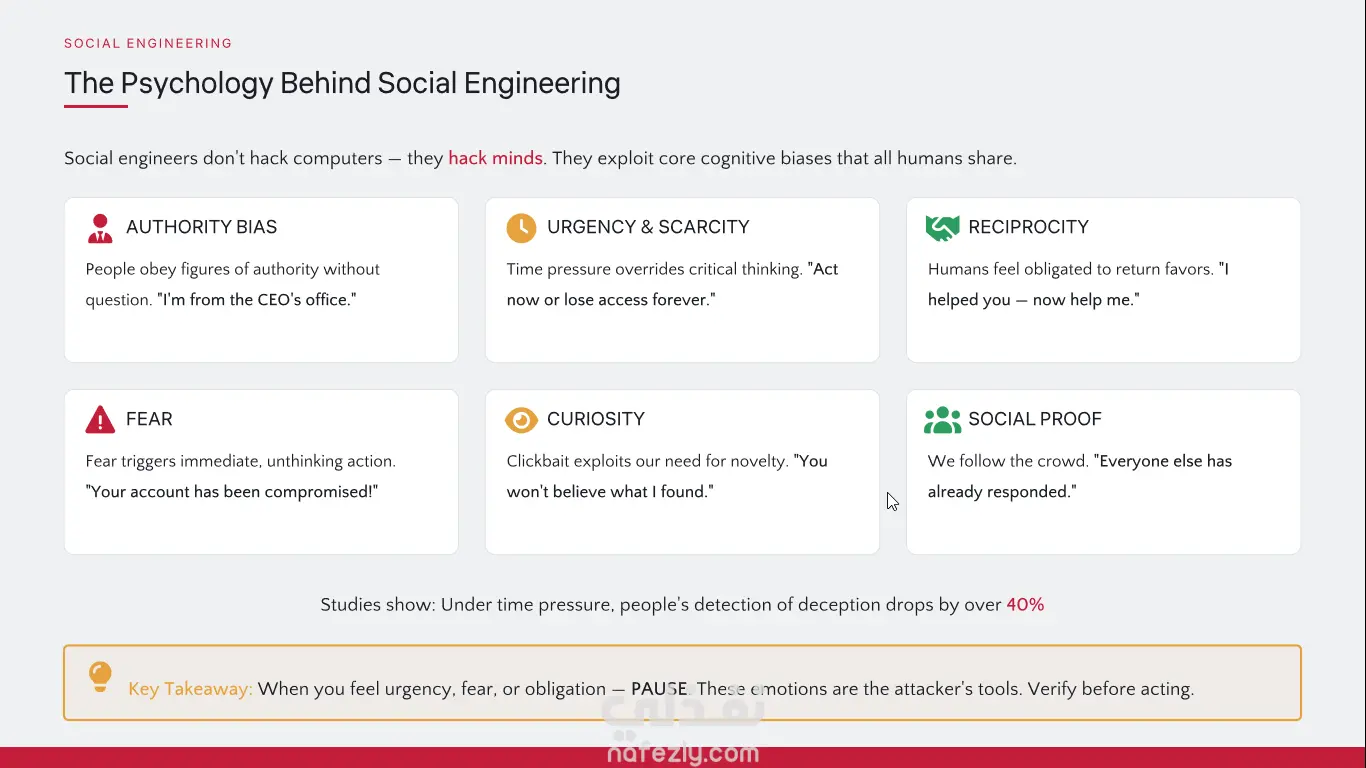Click the green handshake Reciprocity icon
Screen dimensions: 1366x768
click(x=942, y=228)
